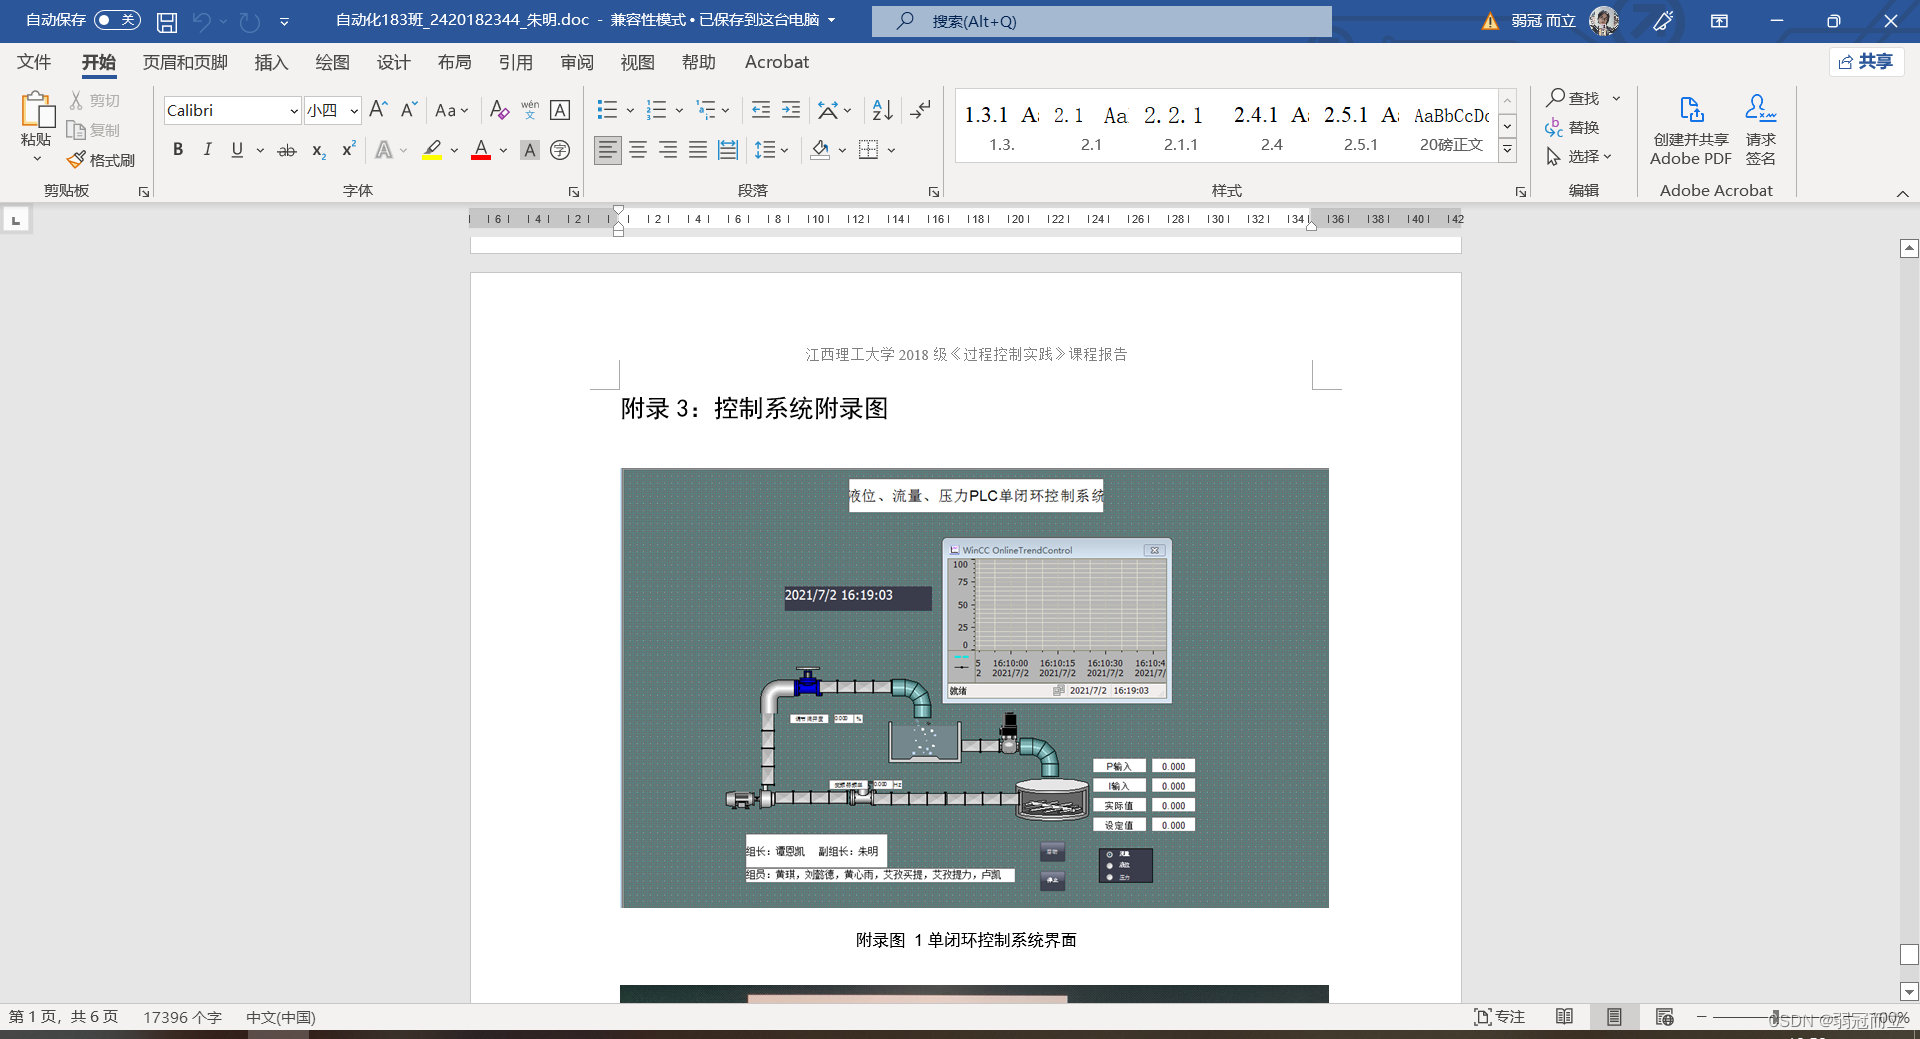1920x1039 pixels.
Task: Decrease font size with A-down icon
Action: tap(408, 110)
